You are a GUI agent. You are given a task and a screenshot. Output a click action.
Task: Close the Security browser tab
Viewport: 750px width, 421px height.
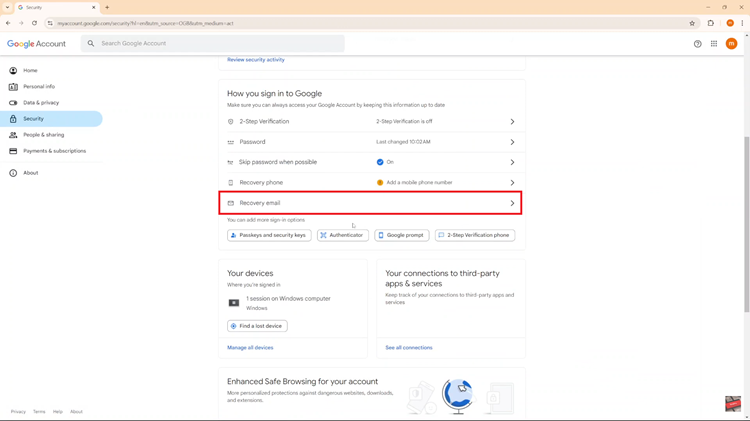(x=94, y=7)
